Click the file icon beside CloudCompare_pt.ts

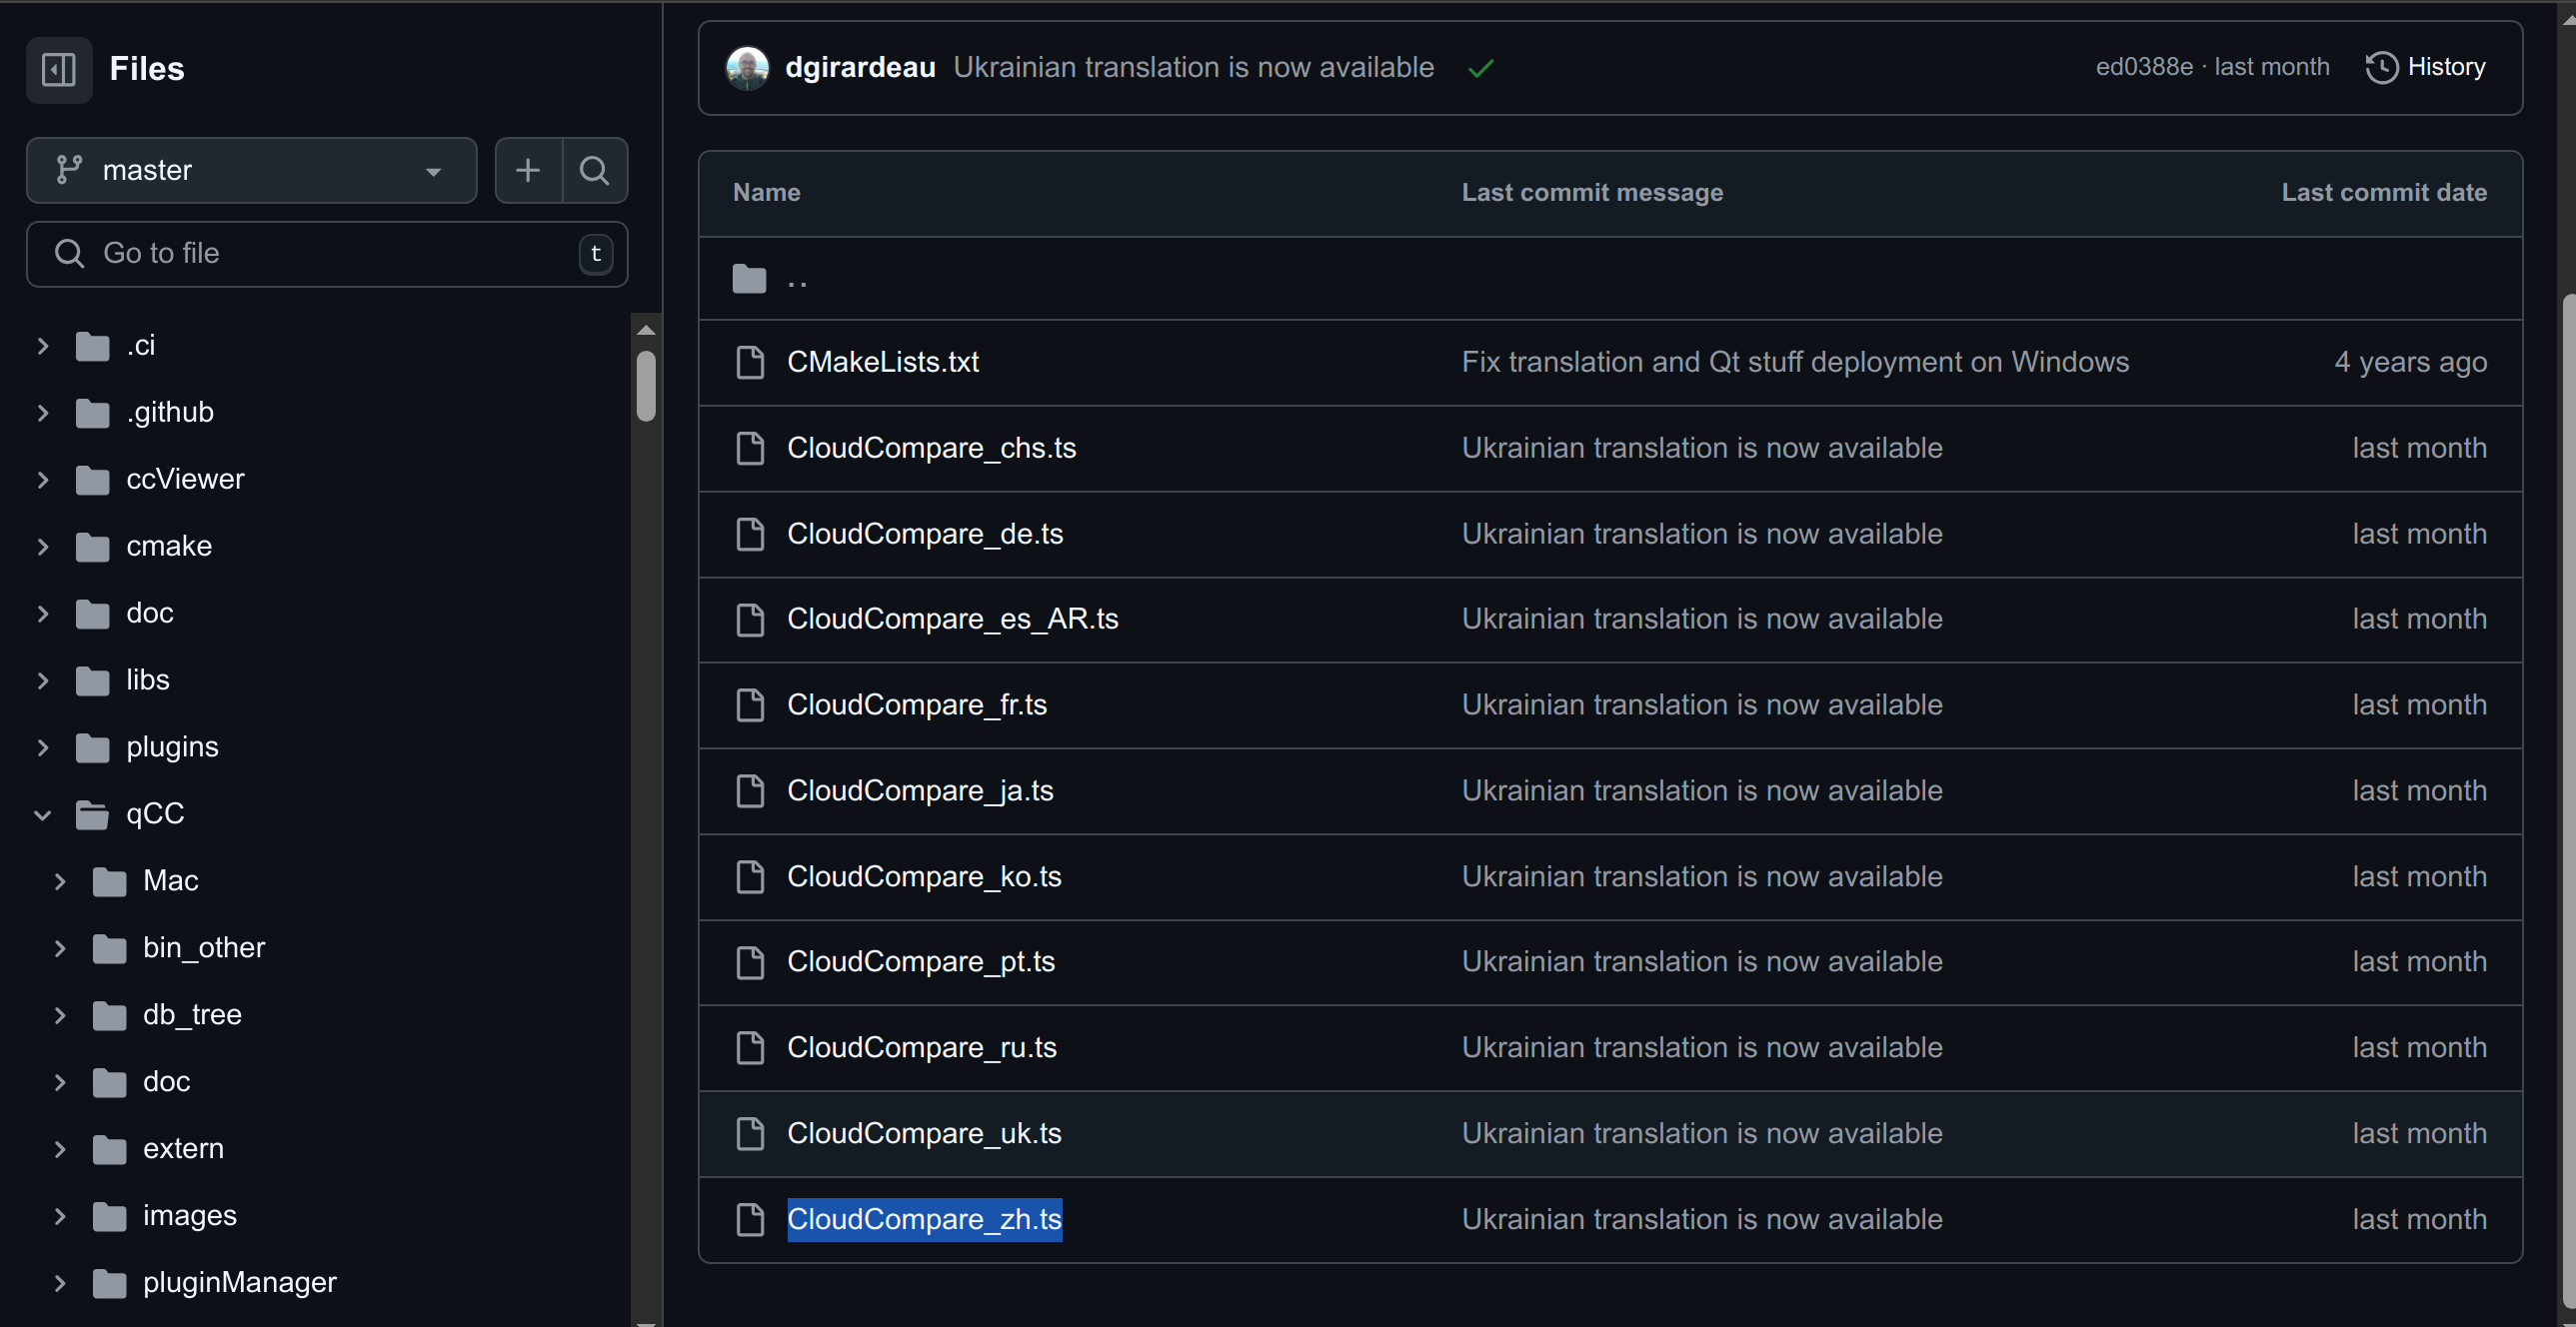pyautogui.click(x=750, y=962)
